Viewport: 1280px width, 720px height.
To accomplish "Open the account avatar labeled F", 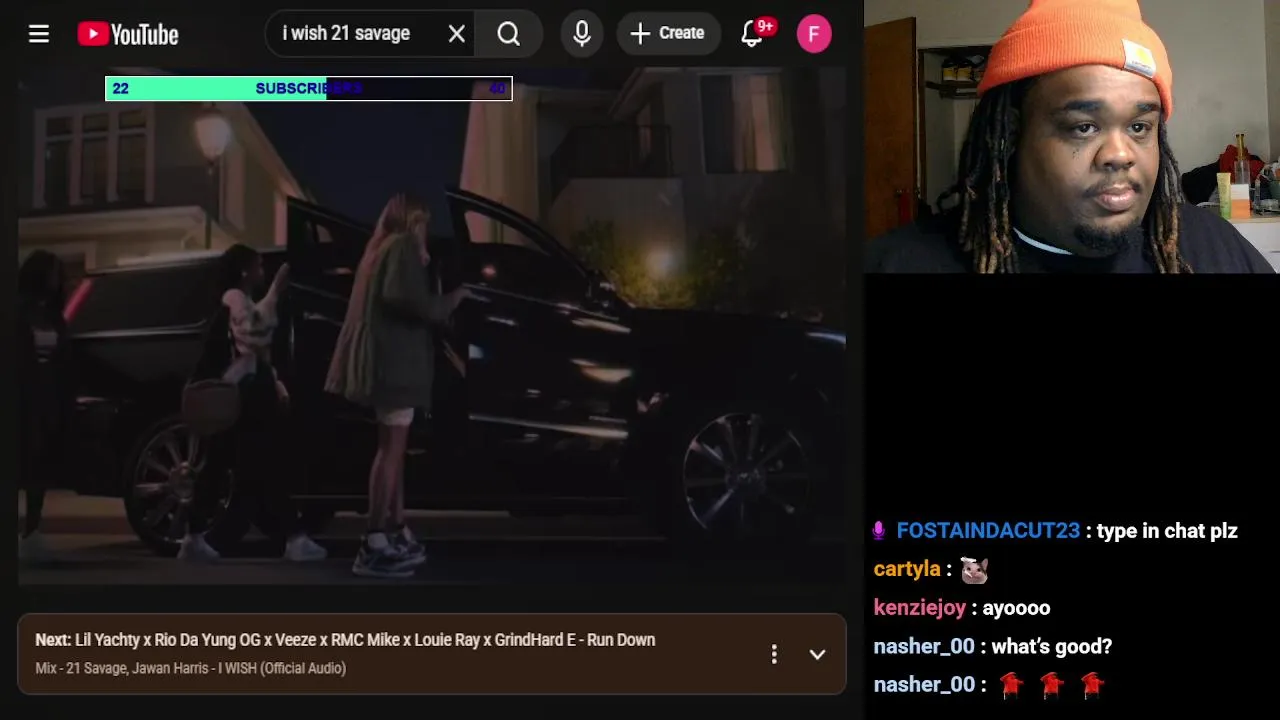I will coord(814,34).
